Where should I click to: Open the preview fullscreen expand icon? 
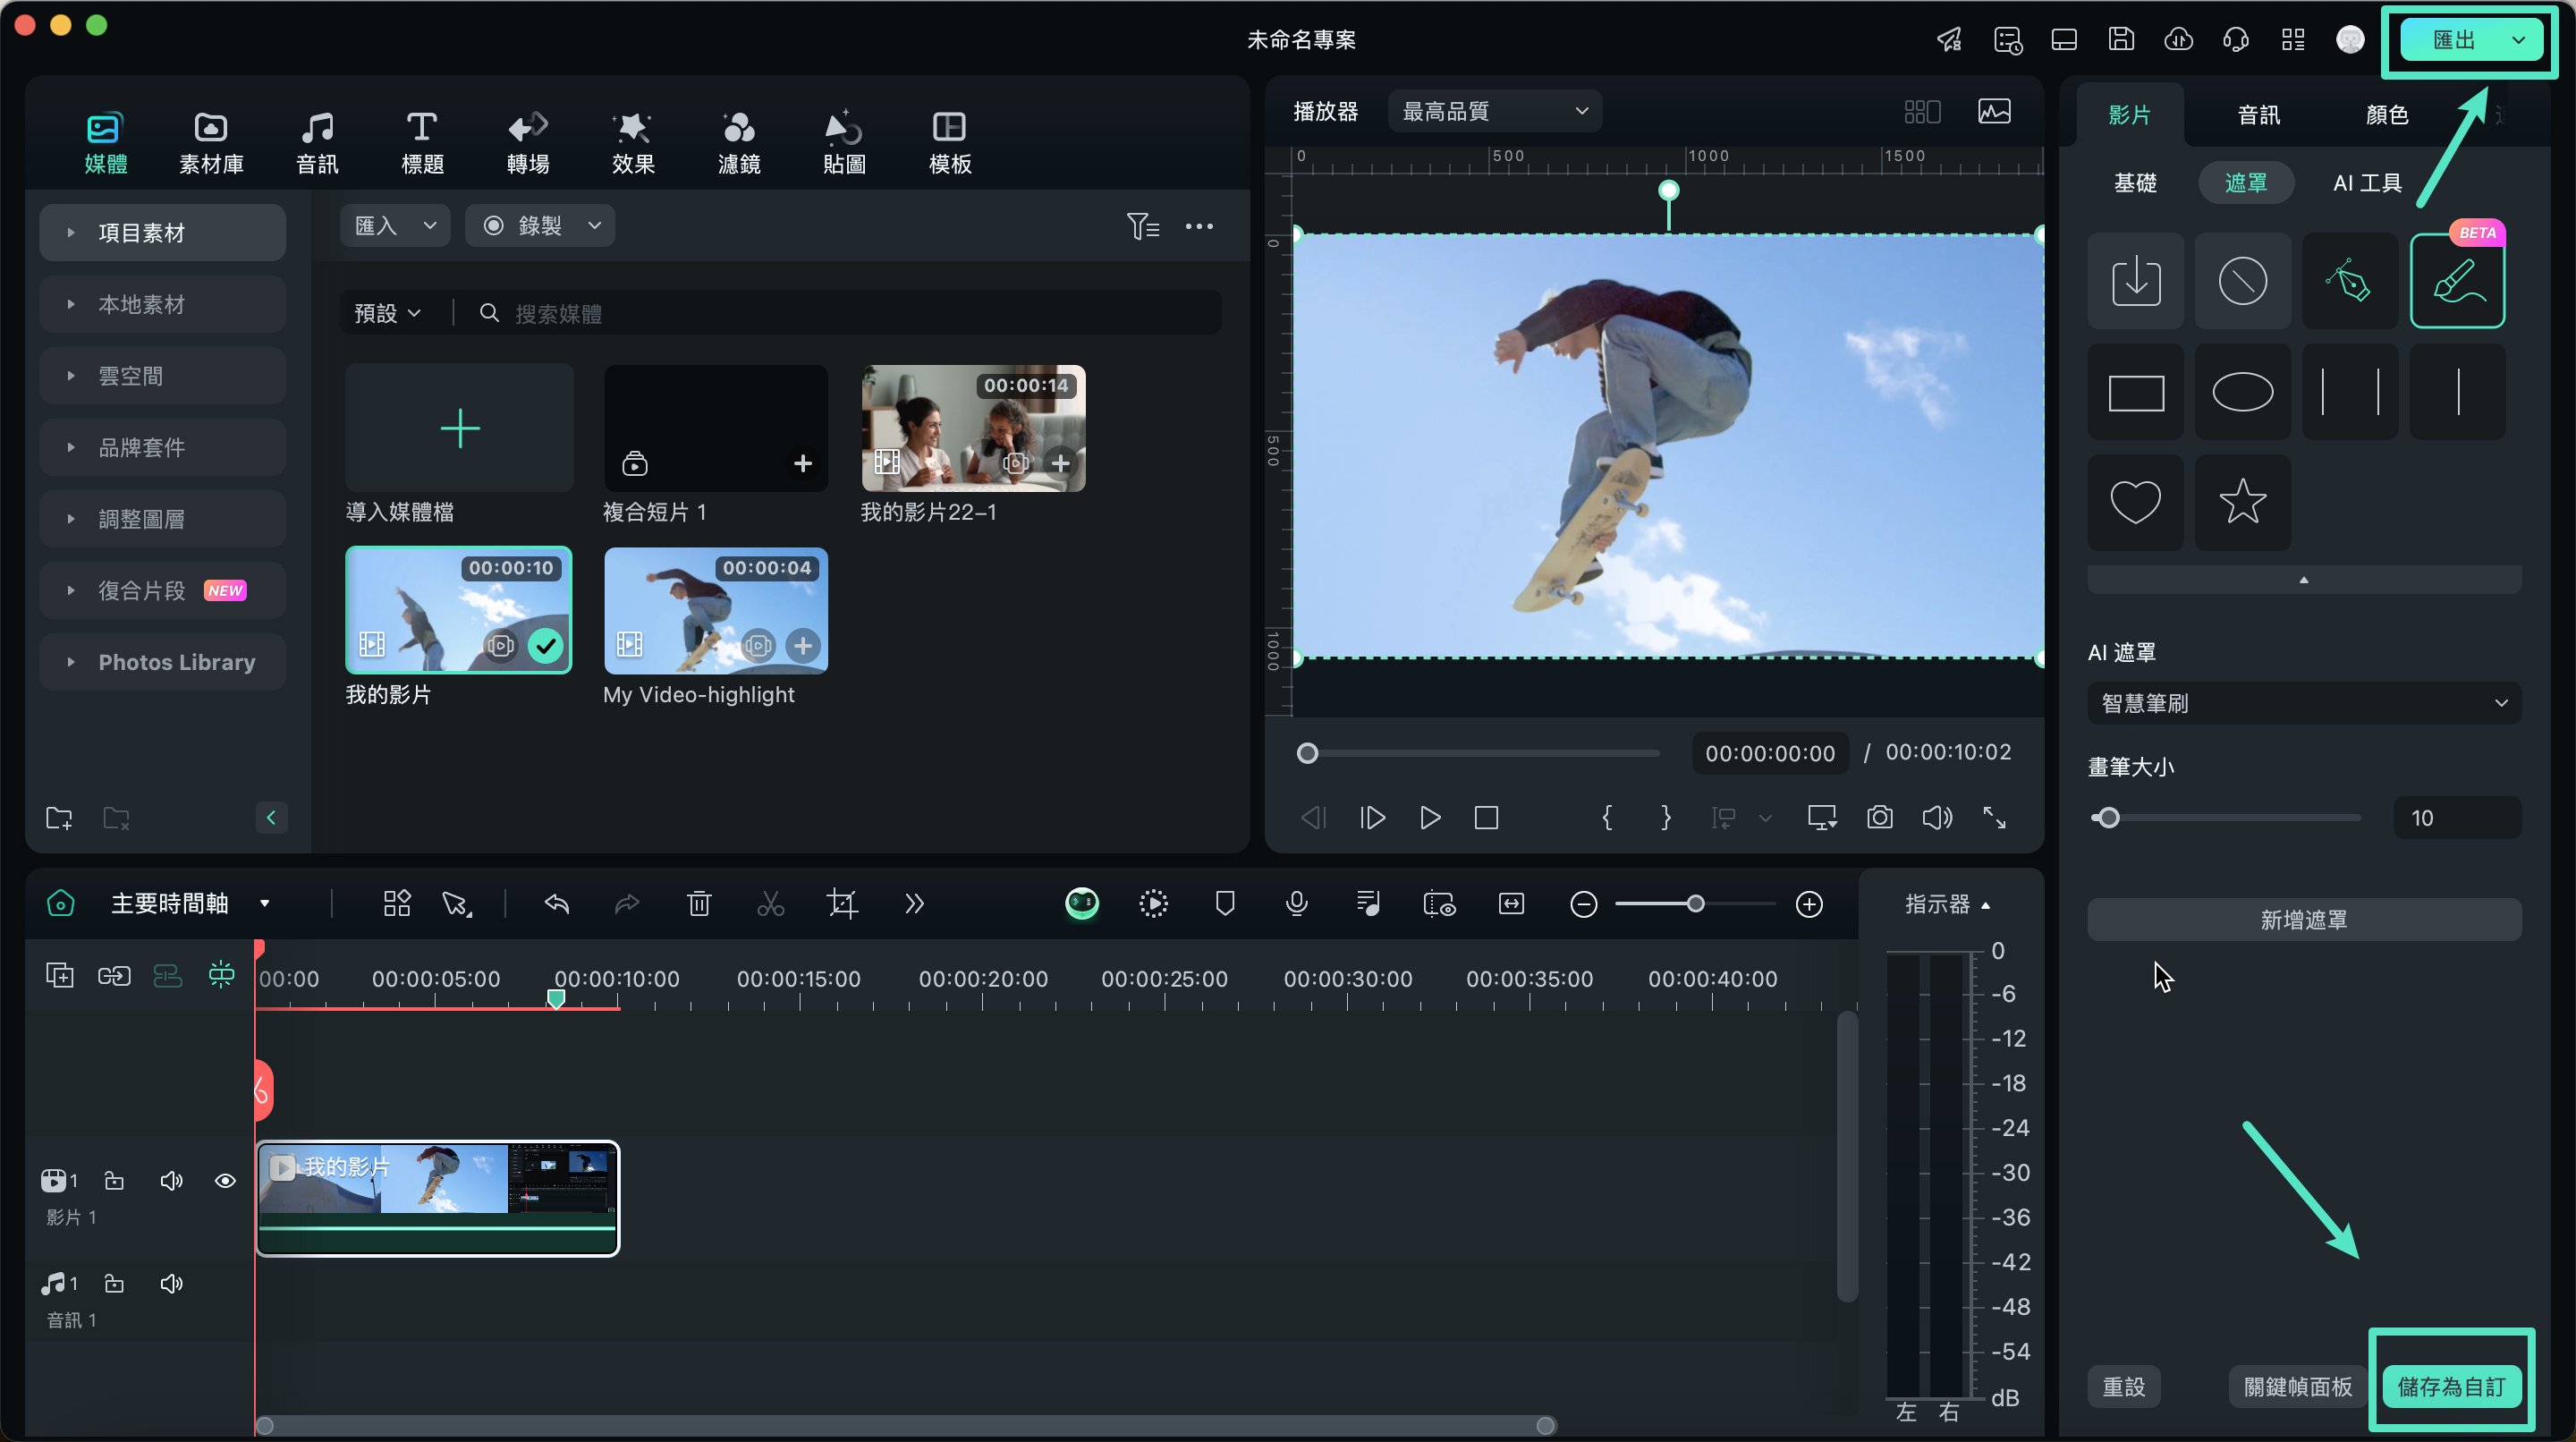[x=1994, y=818]
